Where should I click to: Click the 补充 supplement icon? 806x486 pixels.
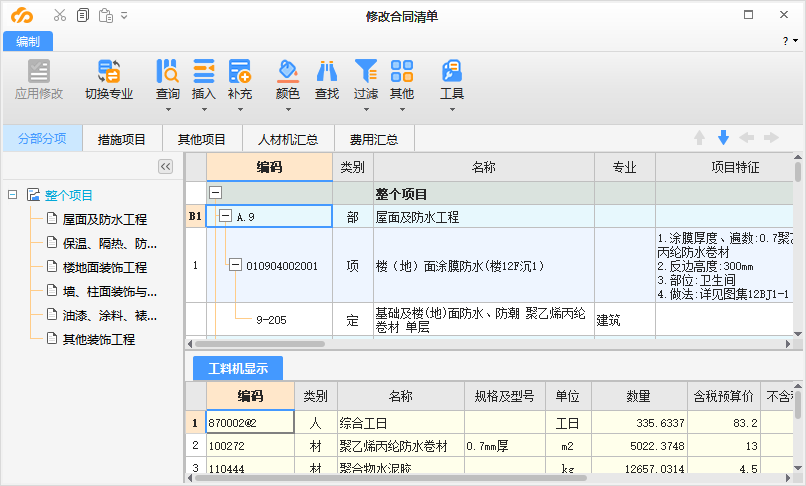[239, 72]
